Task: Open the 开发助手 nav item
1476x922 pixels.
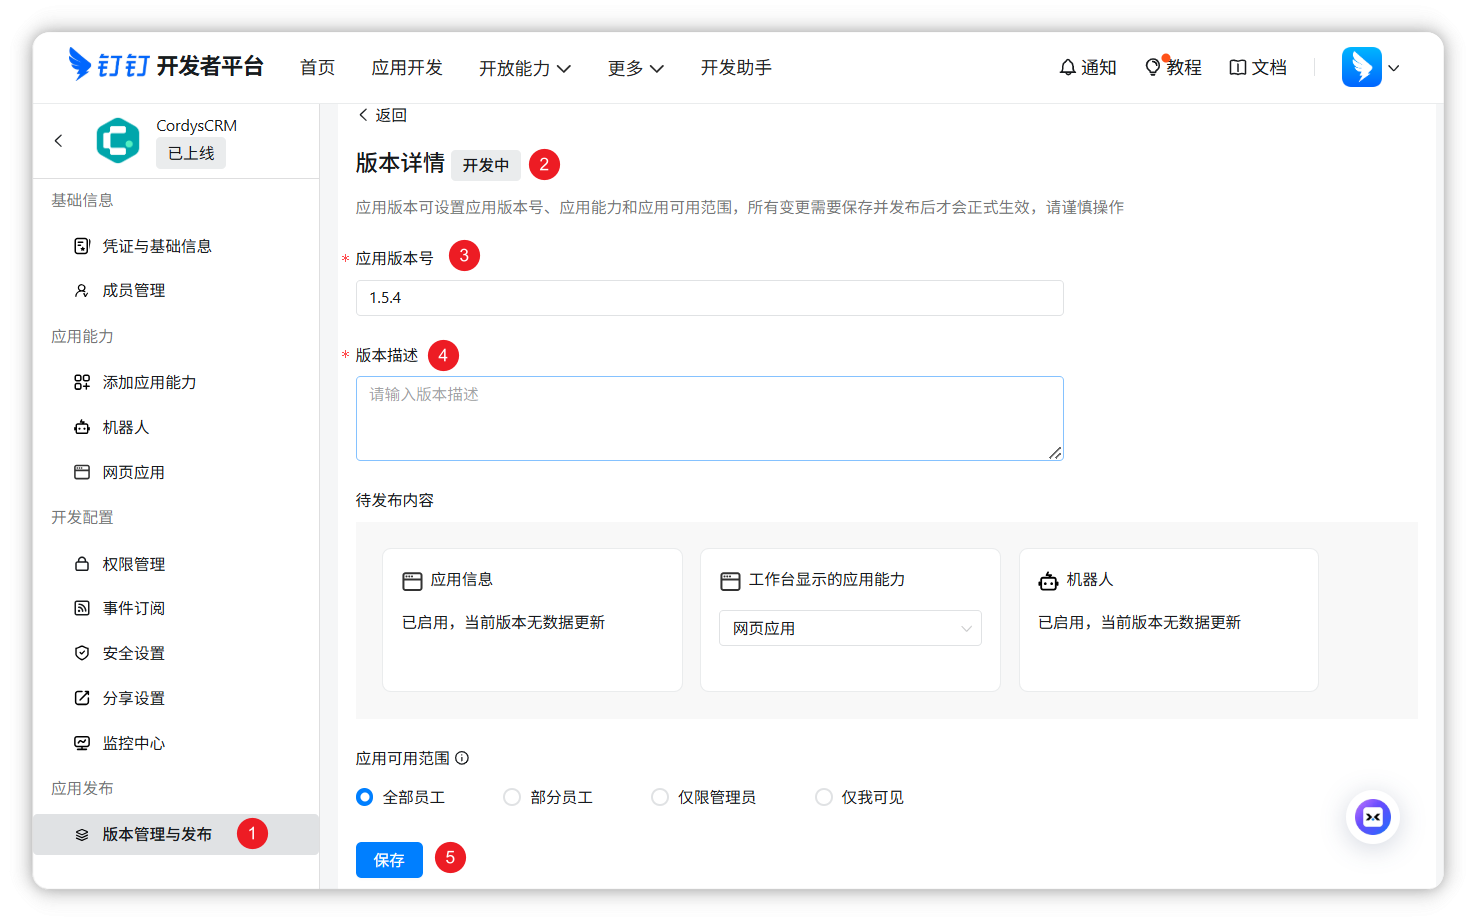Action: tap(736, 67)
